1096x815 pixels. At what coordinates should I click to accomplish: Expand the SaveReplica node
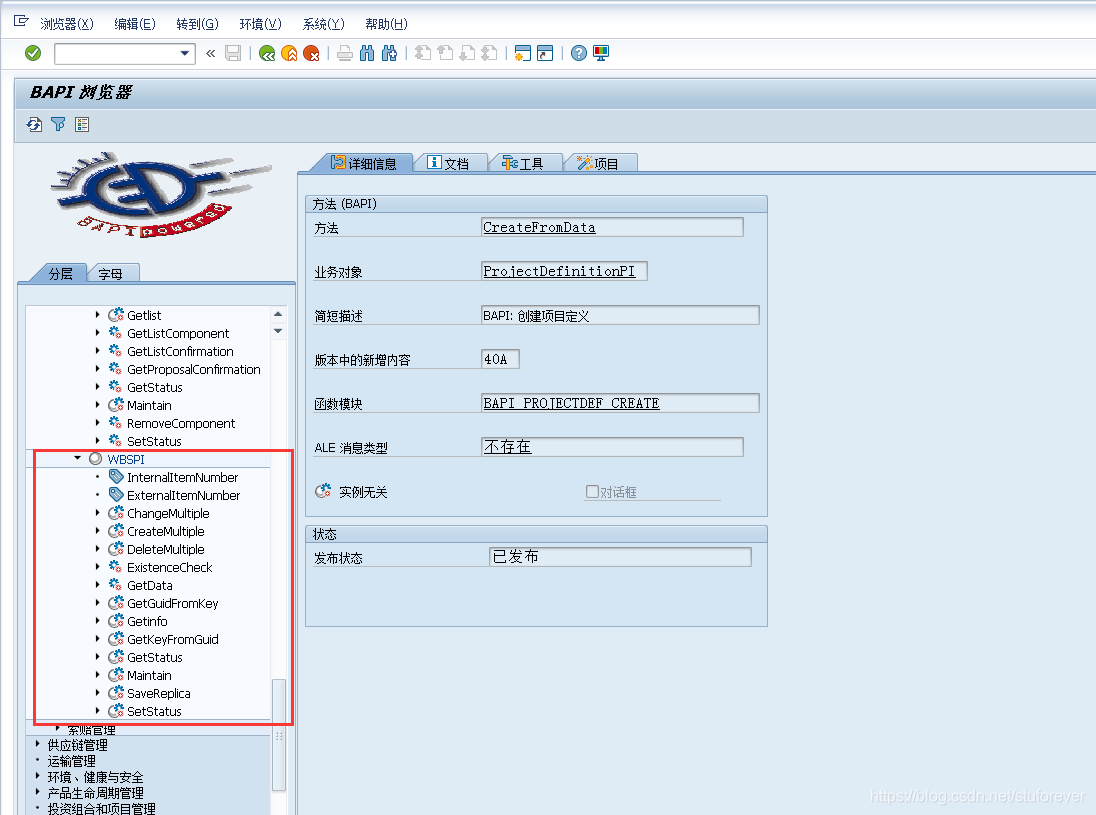point(97,693)
